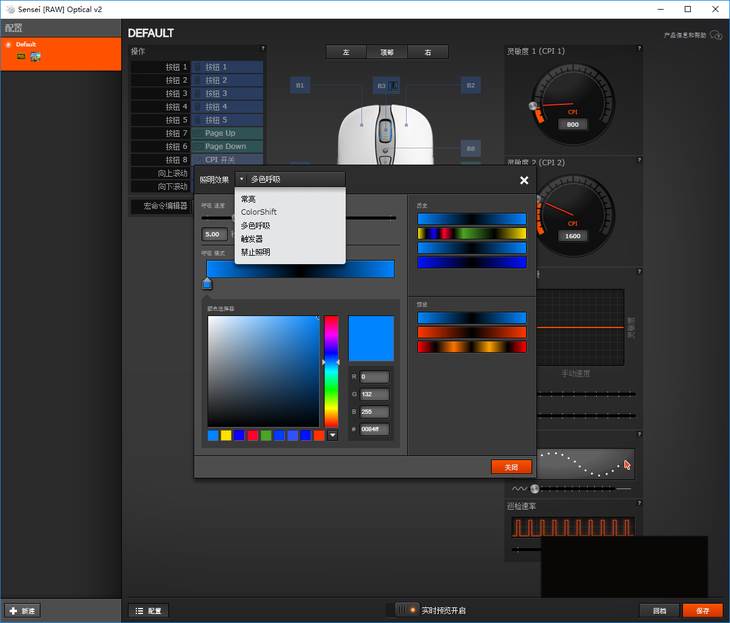Viewport: 730px width, 623px height.
Task: Pick a hue on the vertical rainbow strip
Action: coord(331,371)
